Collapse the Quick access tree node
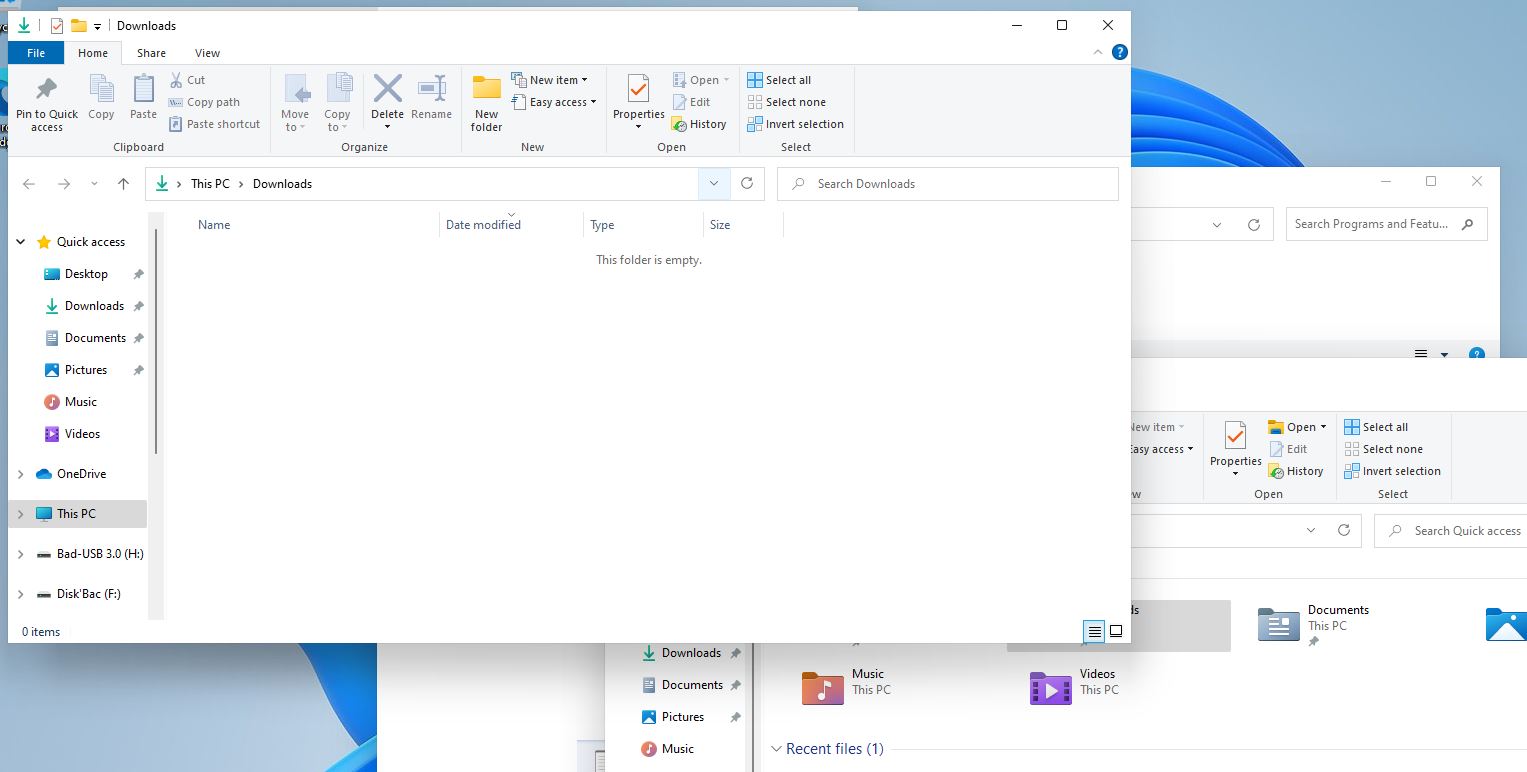Image resolution: width=1527 pixels, height=772 pixels. (x=21, y=242)
